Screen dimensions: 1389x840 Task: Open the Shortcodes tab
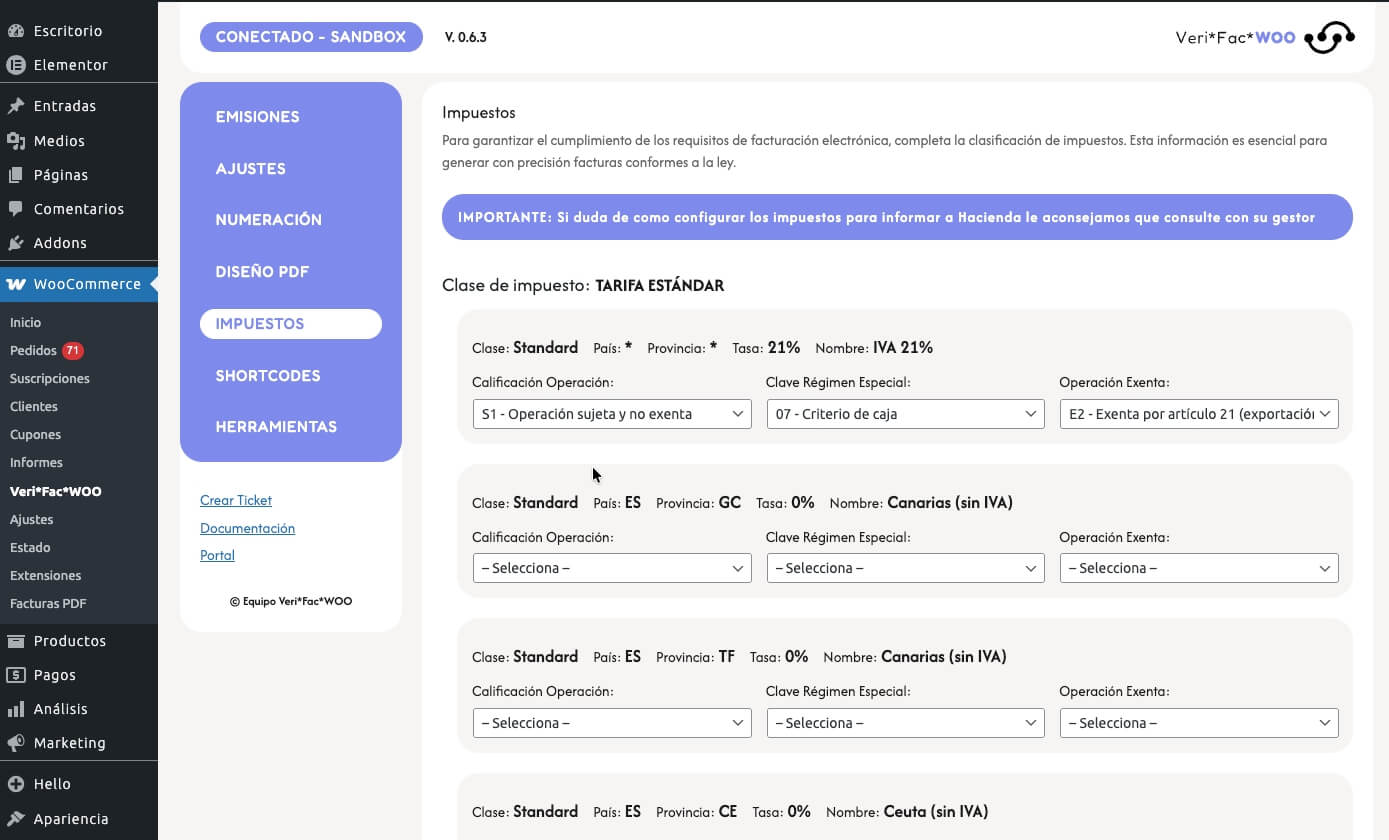pyautogui.click(x=268, y=376)
